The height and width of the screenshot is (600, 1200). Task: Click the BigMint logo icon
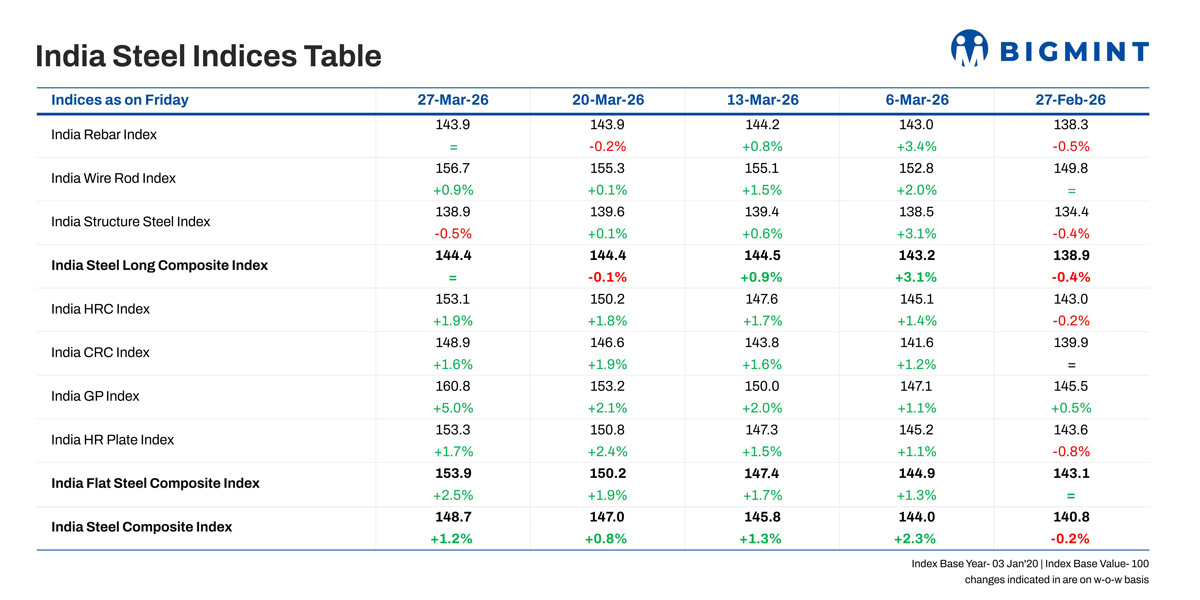[x=969, y=49]
